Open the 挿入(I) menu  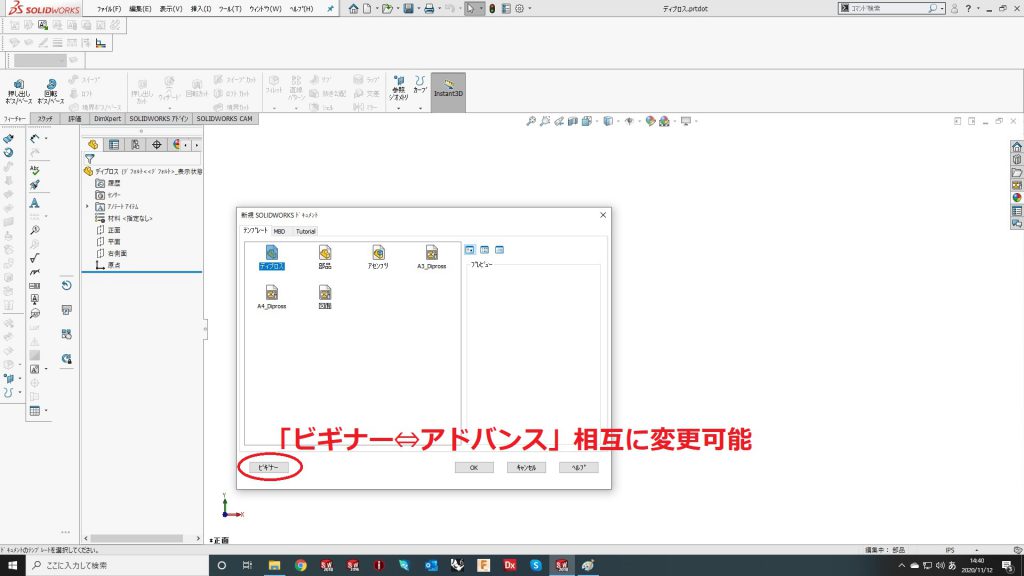tap(200, 9)
